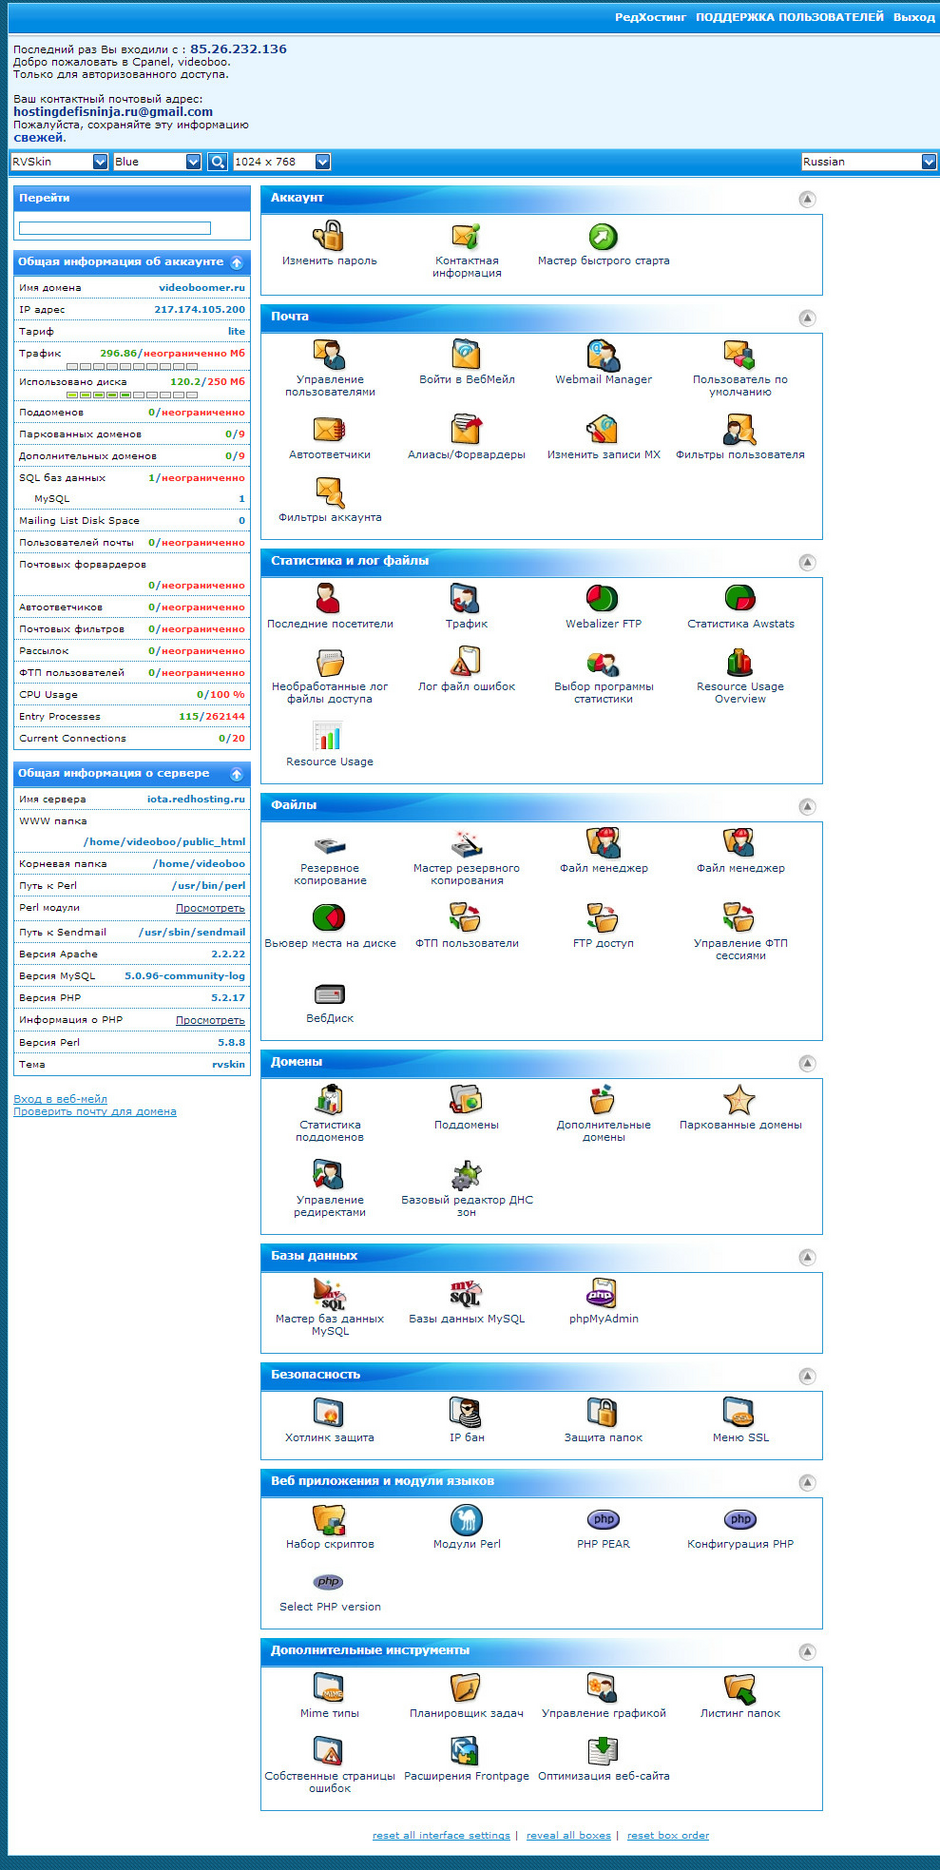Click Выход to log out
Viewport: 940px width, 1870px height.
pyautogui.click(x=914, y=17)
